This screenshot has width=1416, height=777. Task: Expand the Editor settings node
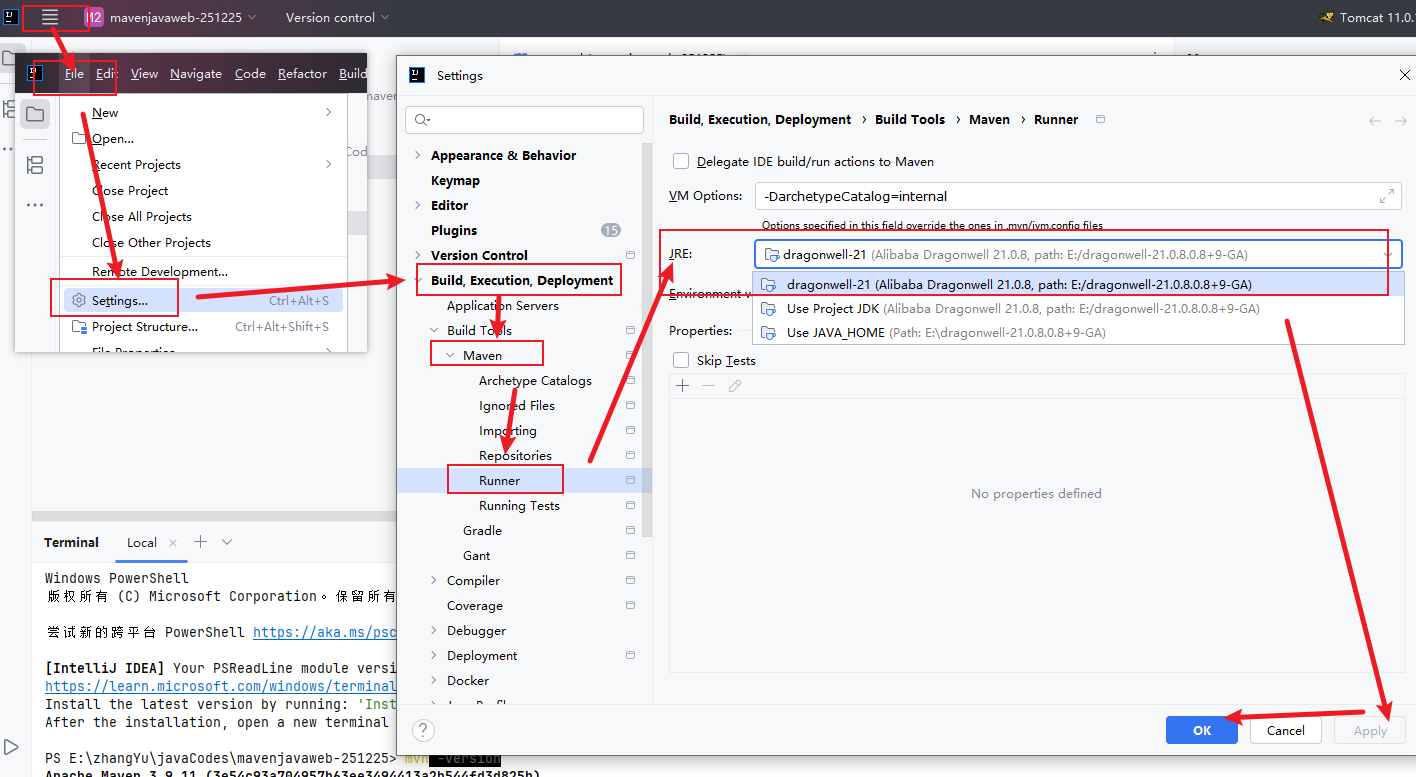click(x=418, y=205)
